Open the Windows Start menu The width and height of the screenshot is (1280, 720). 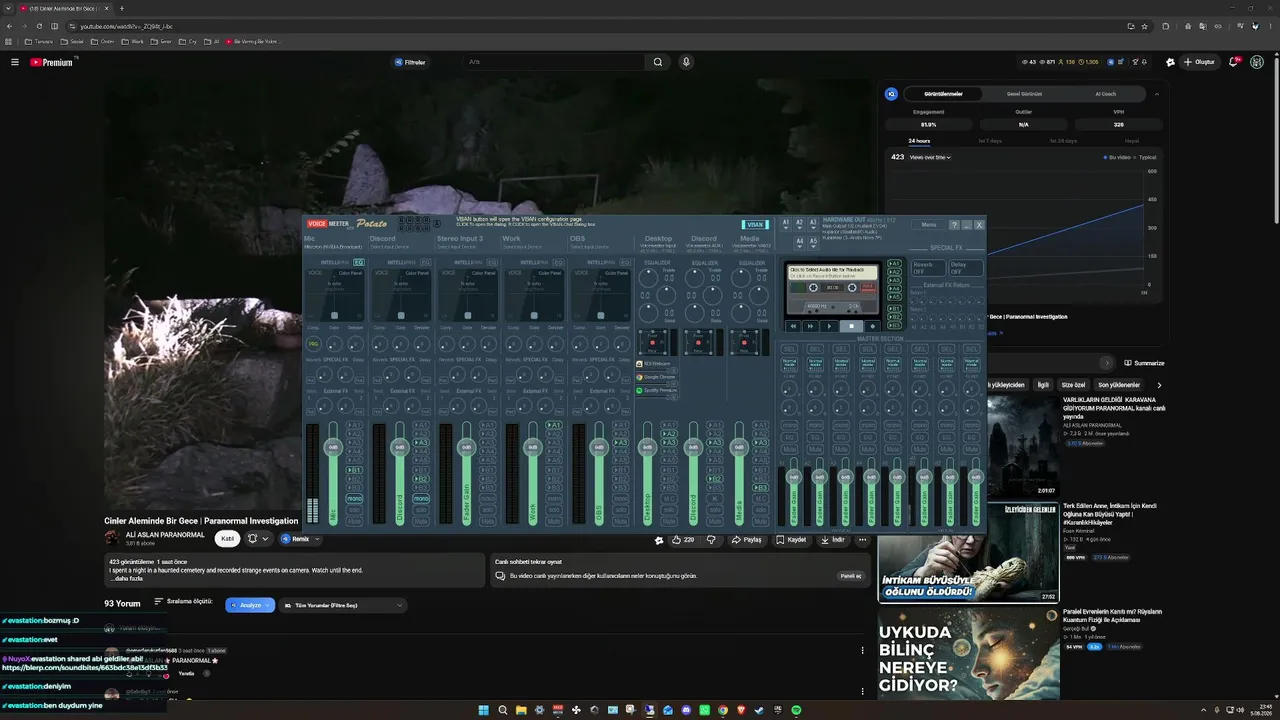(x=484, y=710)
